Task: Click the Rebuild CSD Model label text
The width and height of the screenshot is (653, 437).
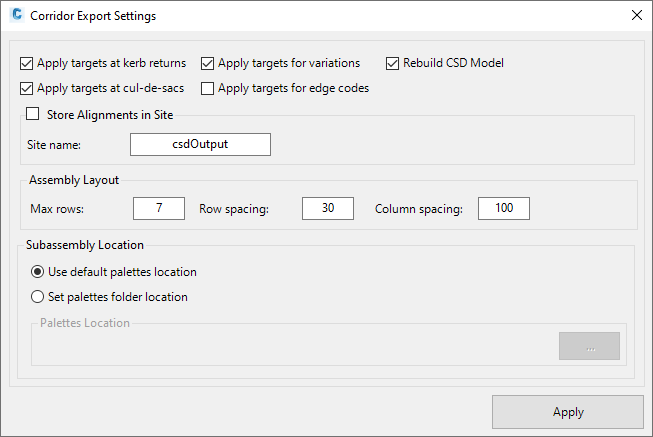Action: pyautogui.click(x=454, y=63)
